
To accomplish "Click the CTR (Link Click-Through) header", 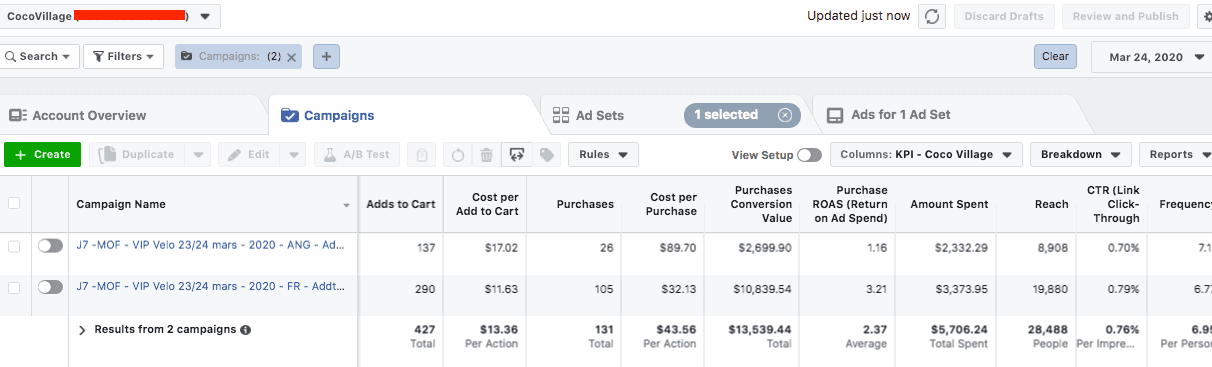I will pos(1113,204).
